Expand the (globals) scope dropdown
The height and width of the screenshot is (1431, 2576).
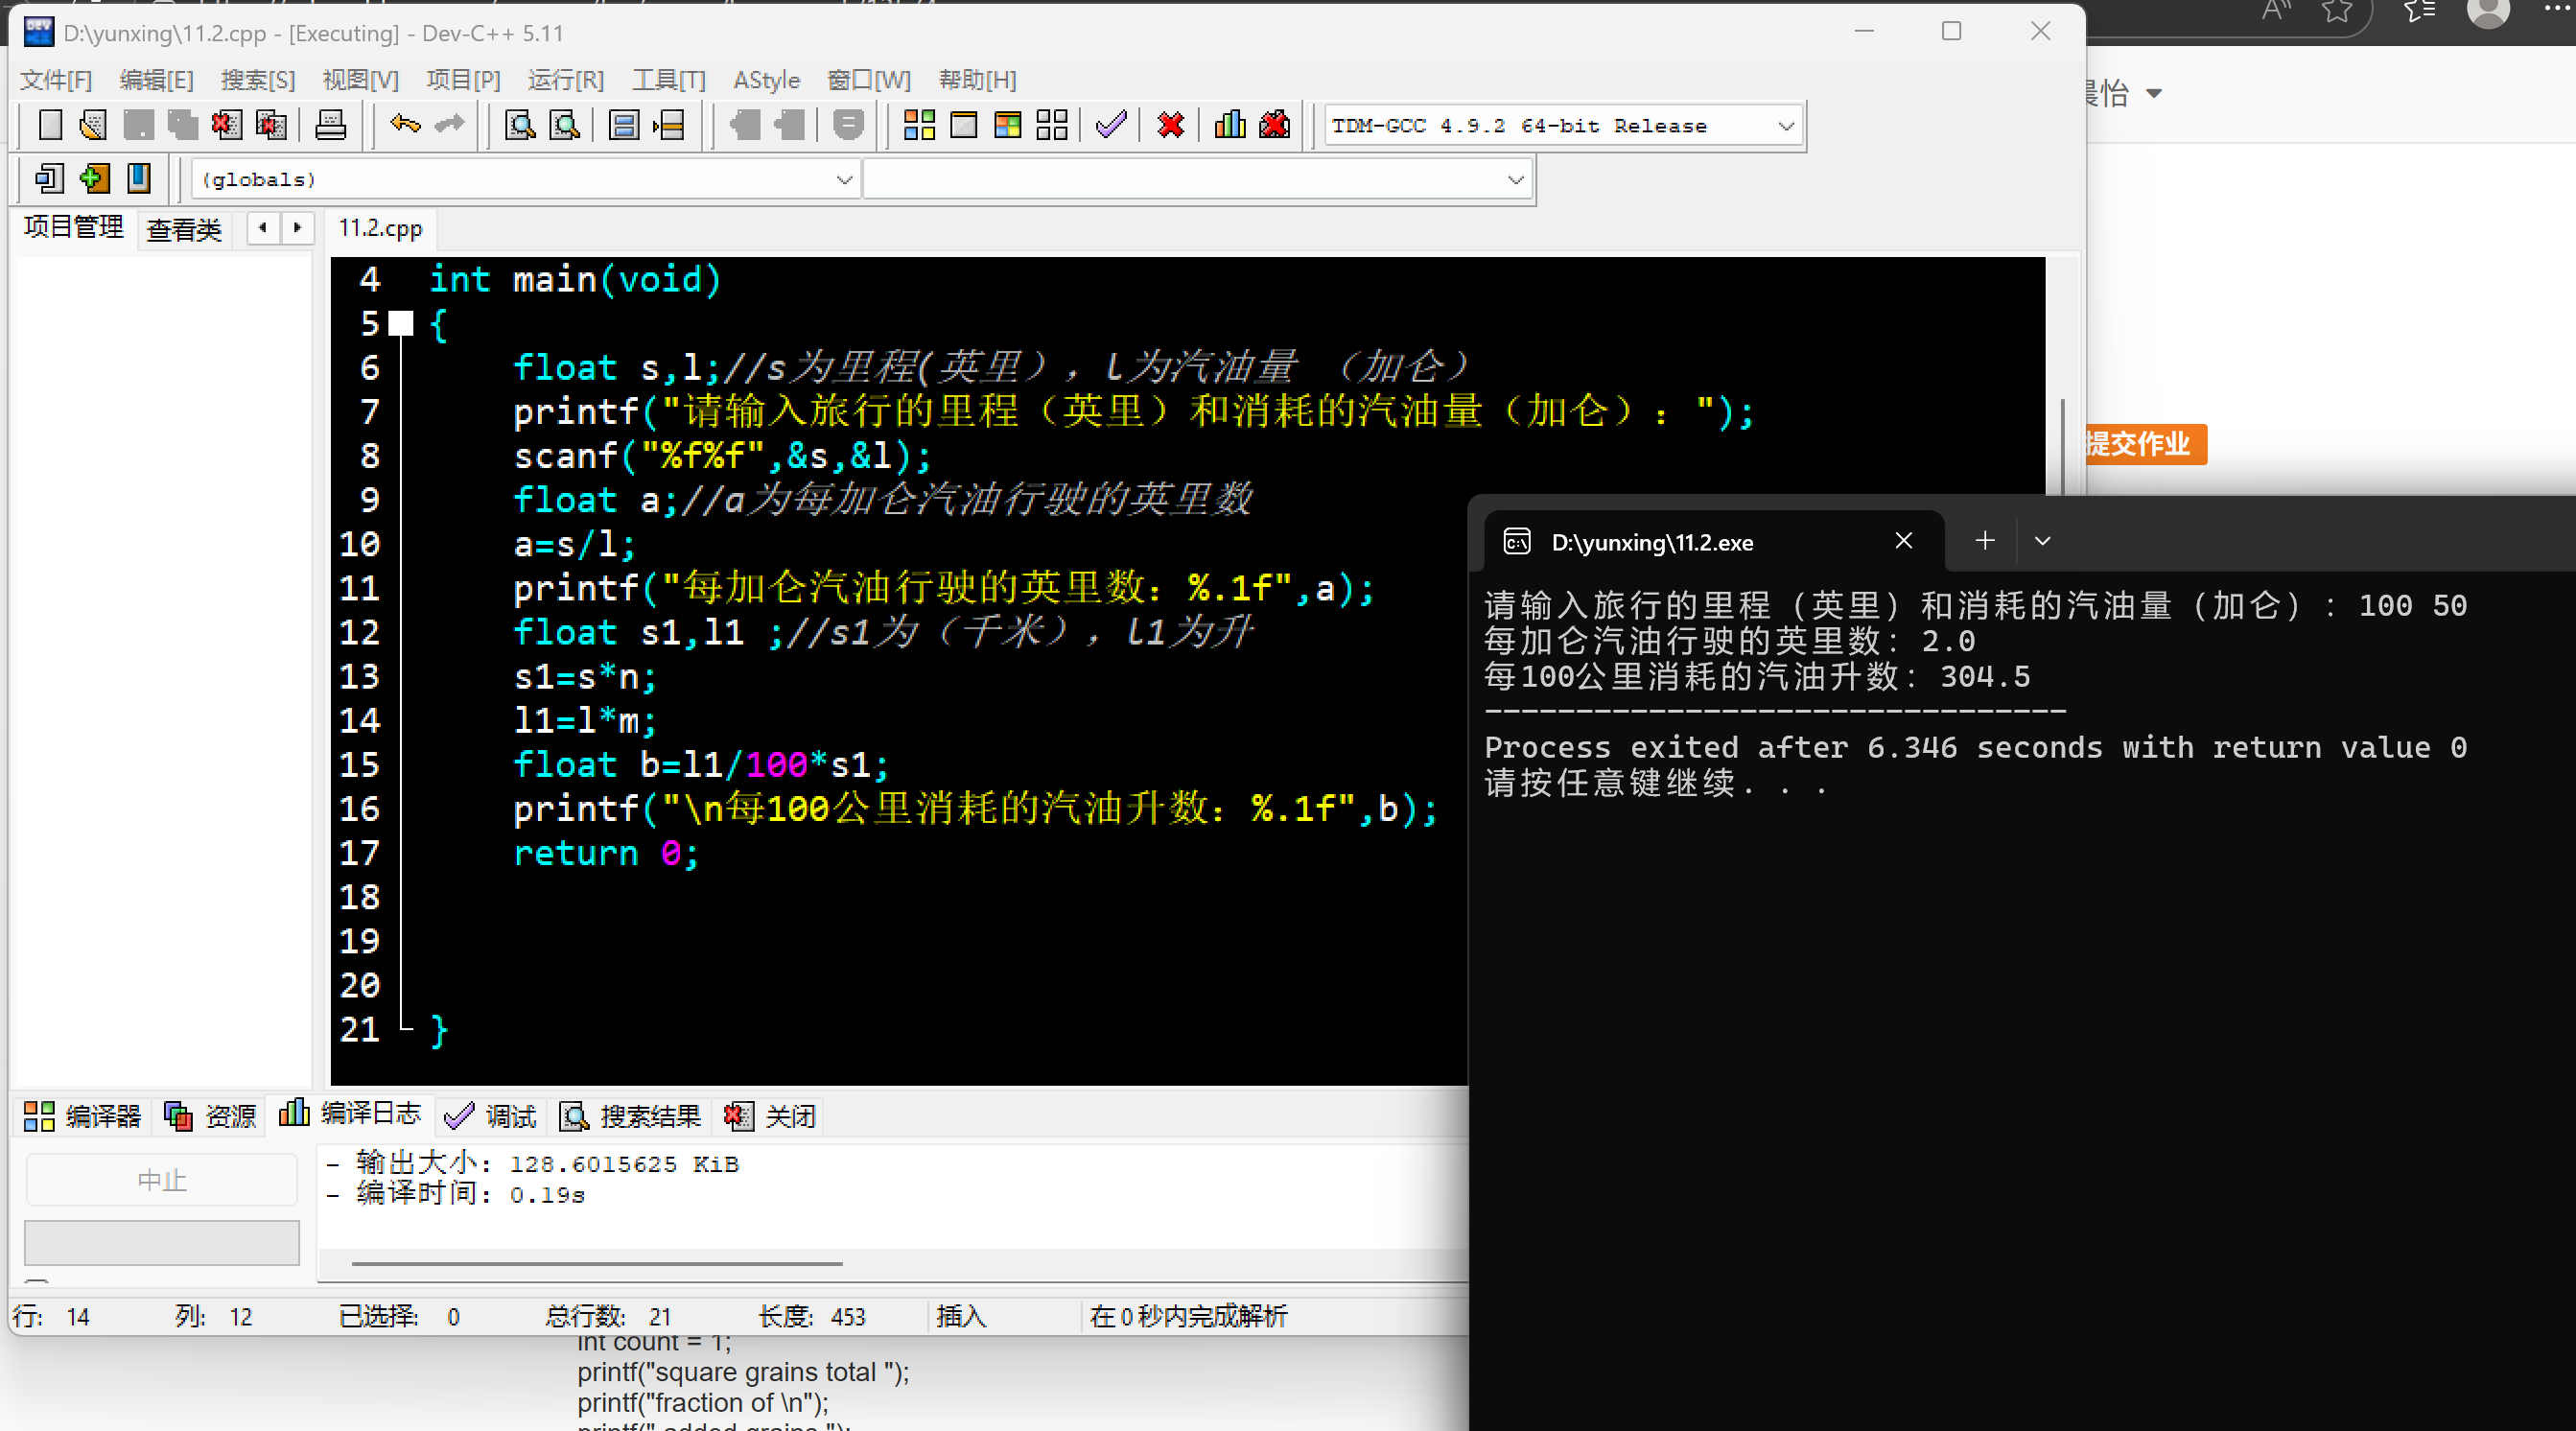tap(843, 180)
